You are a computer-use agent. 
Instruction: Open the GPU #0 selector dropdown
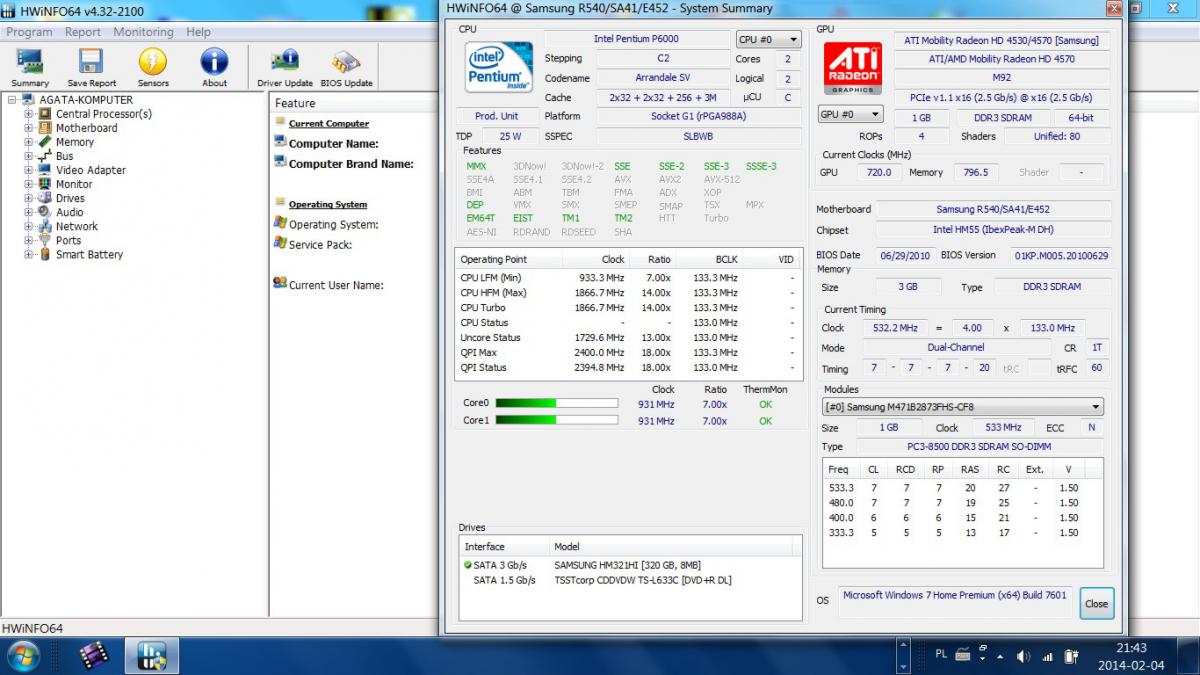(x=851, y=114)
